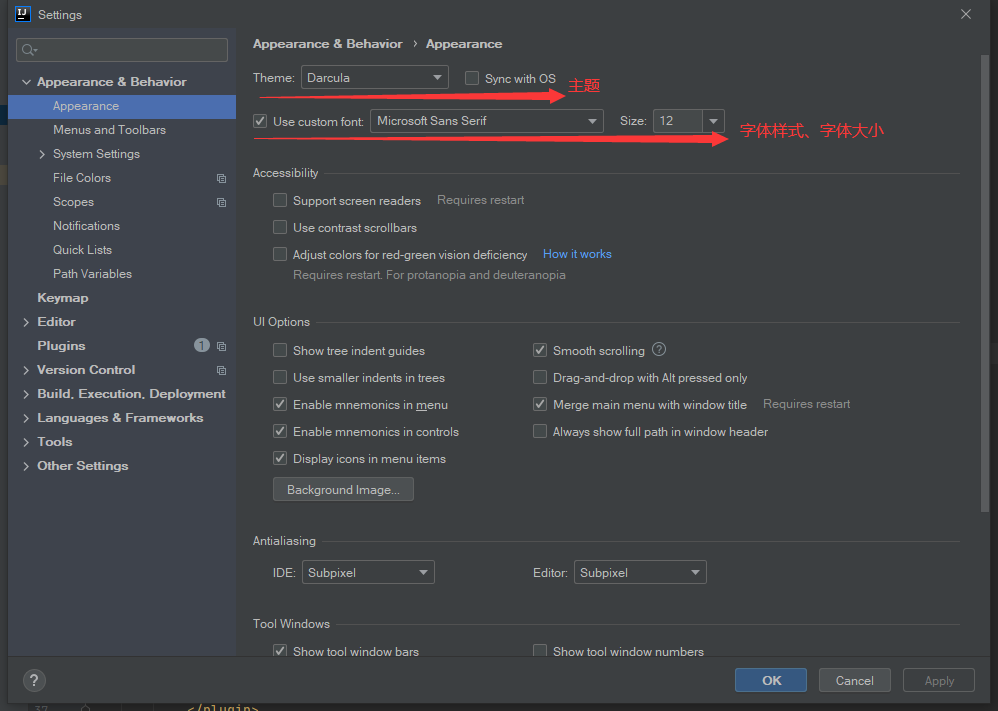This screenshot has width=998, height=711.
Task: Enable Use contrast scrollbars
Action: (x=279, y=227)
